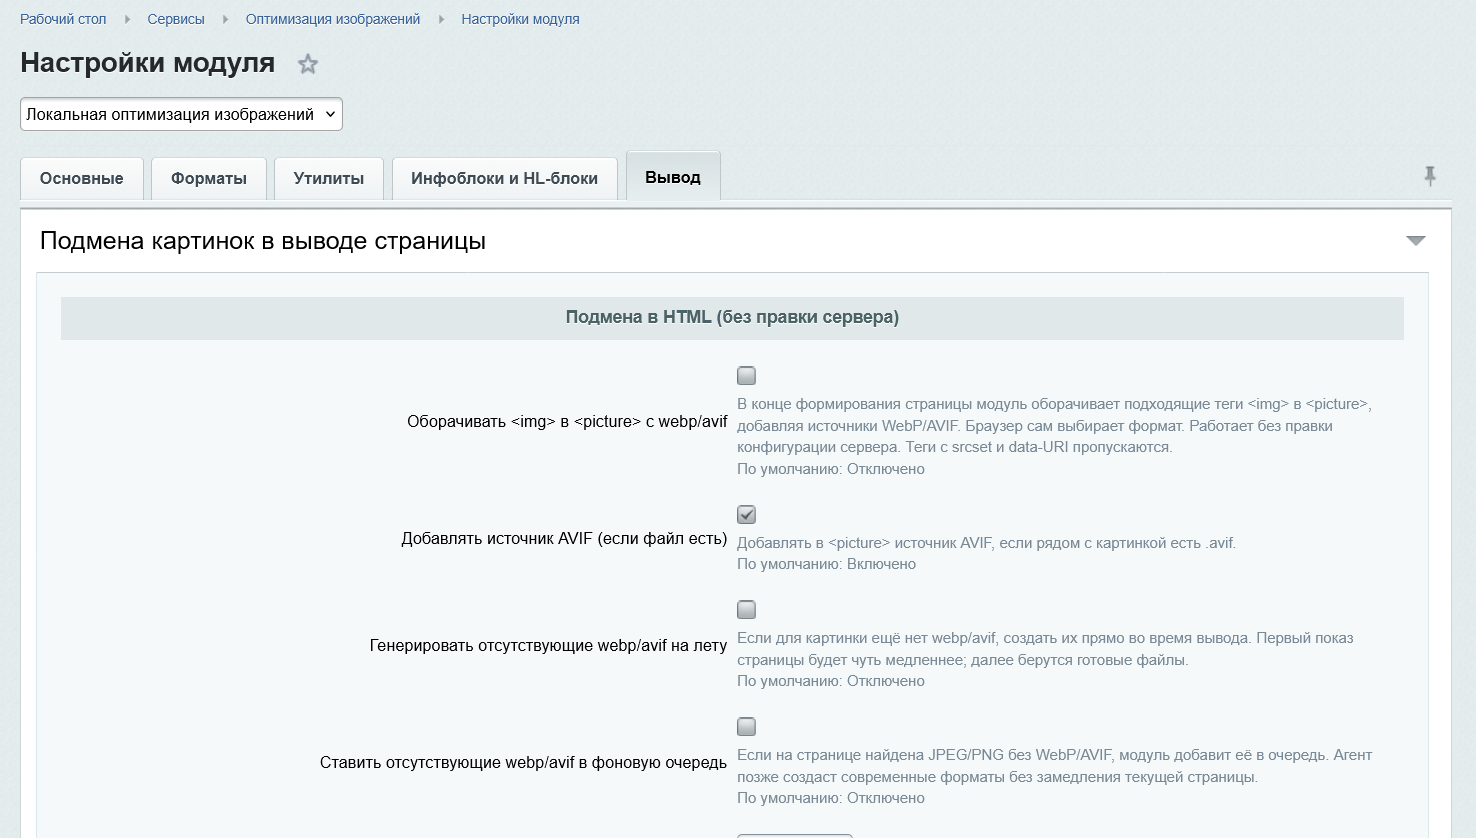Enable 'Генерировать отсутствующие webp/avif на лету'
This screenshot has width=1476, height=838.
746,610
